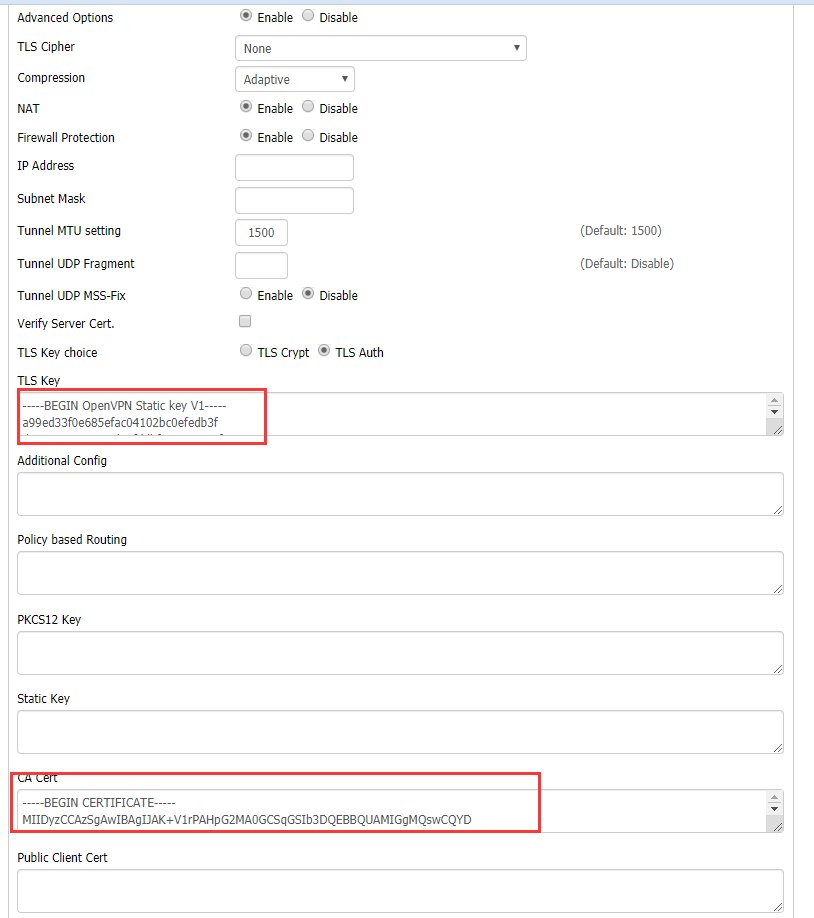Click the Tunnel MTU setting field
Screen dimensions: 814x918
click(261, 232)
